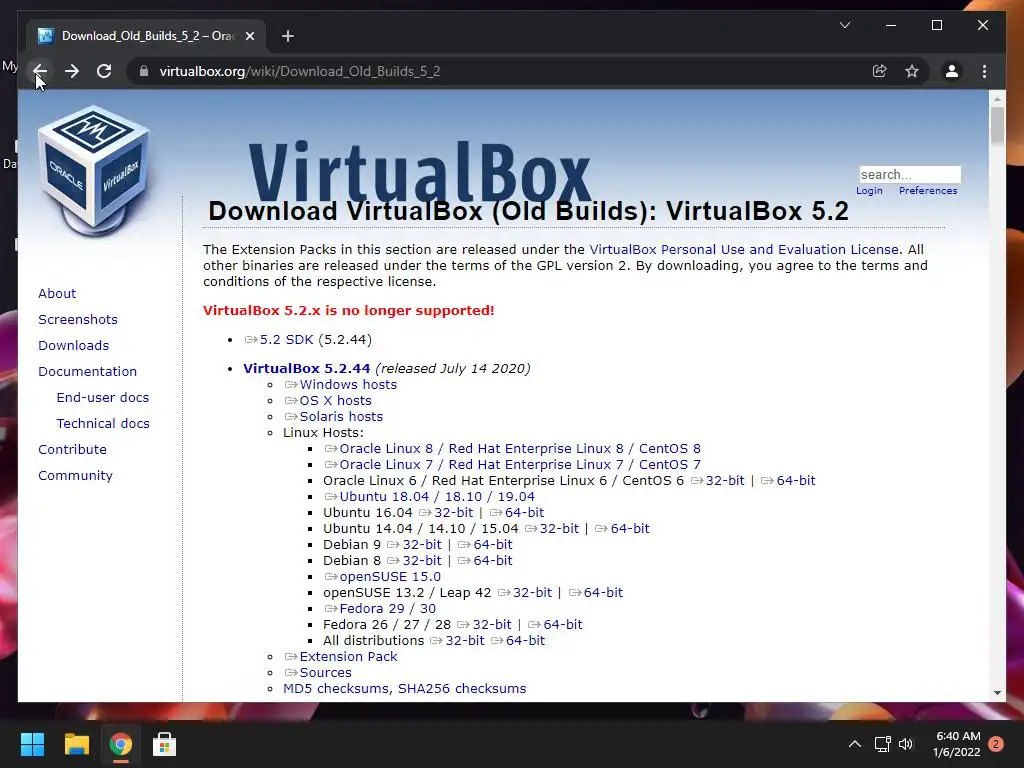Go back using the browser back arrow
1024x768 pixels.
coord(40,71)
